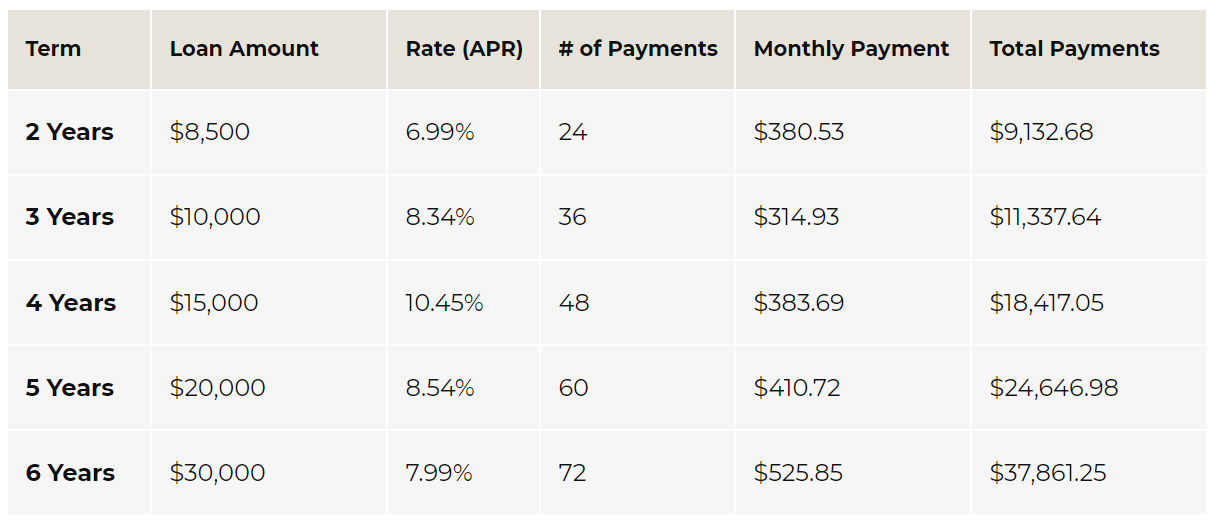Click the 10.45% rate cell
Screen dimensions: 1215x521
444,303
